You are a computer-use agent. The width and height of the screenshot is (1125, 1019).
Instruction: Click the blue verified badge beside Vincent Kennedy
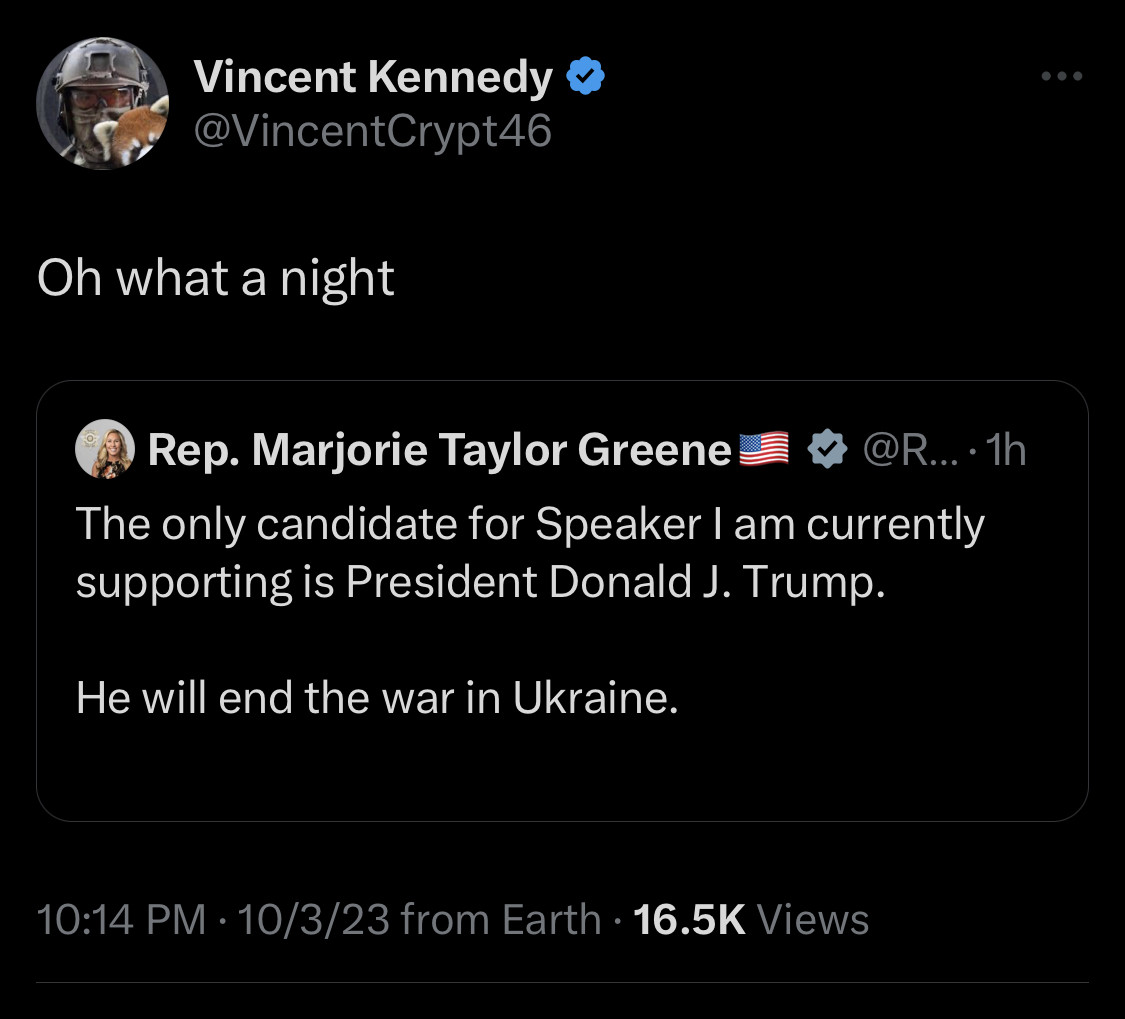[585, 76]
